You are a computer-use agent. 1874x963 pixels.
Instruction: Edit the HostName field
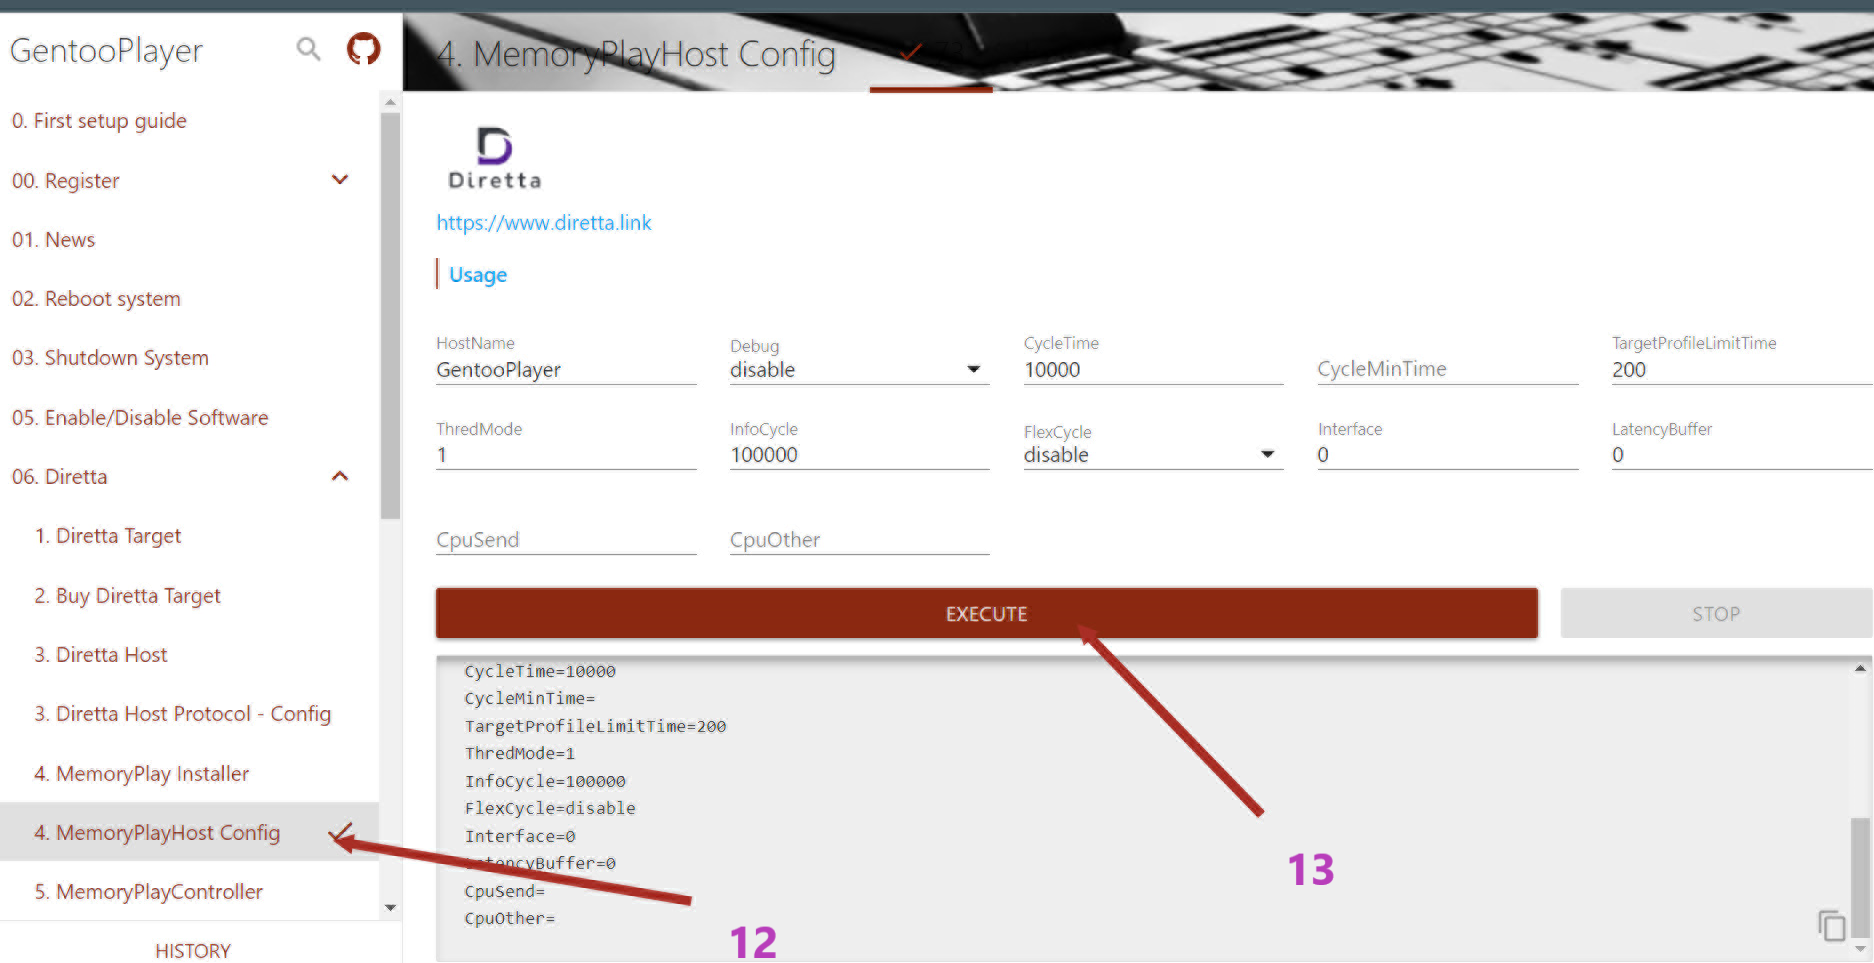coord(566,370)
